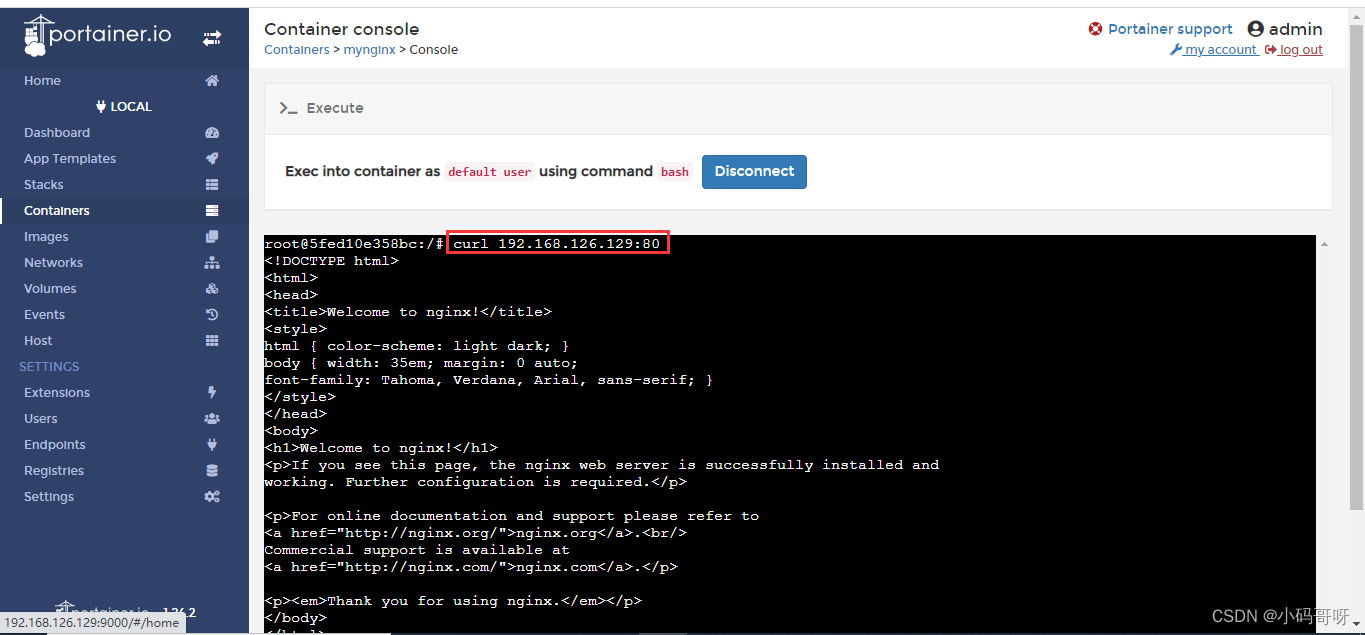
Task: Click the LOCAL endpoint label
Action: pos(124,107)
